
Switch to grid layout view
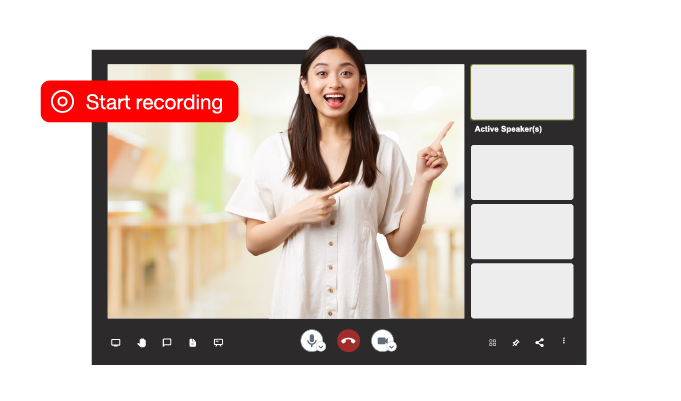(x=492, y=343)
